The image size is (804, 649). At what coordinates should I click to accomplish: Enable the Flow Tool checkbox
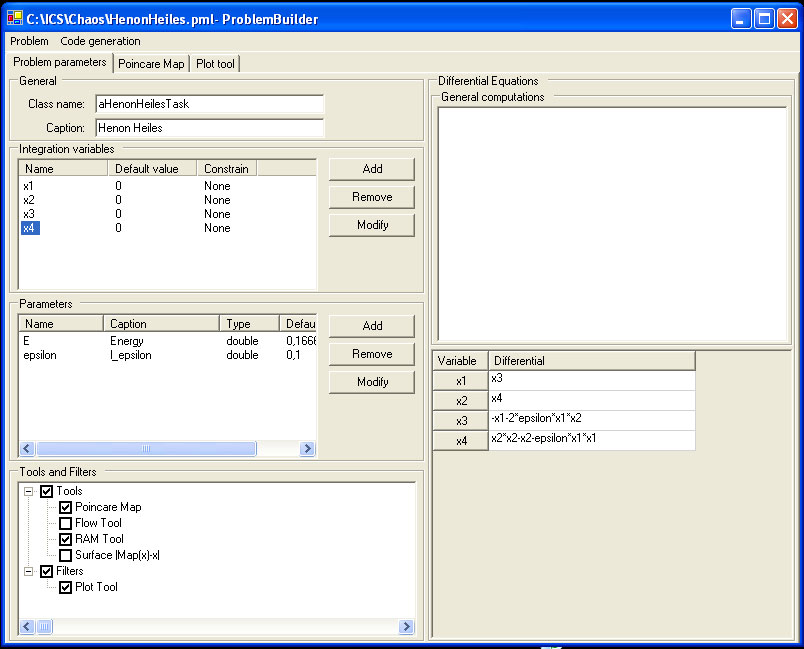[x=65, y=523]
